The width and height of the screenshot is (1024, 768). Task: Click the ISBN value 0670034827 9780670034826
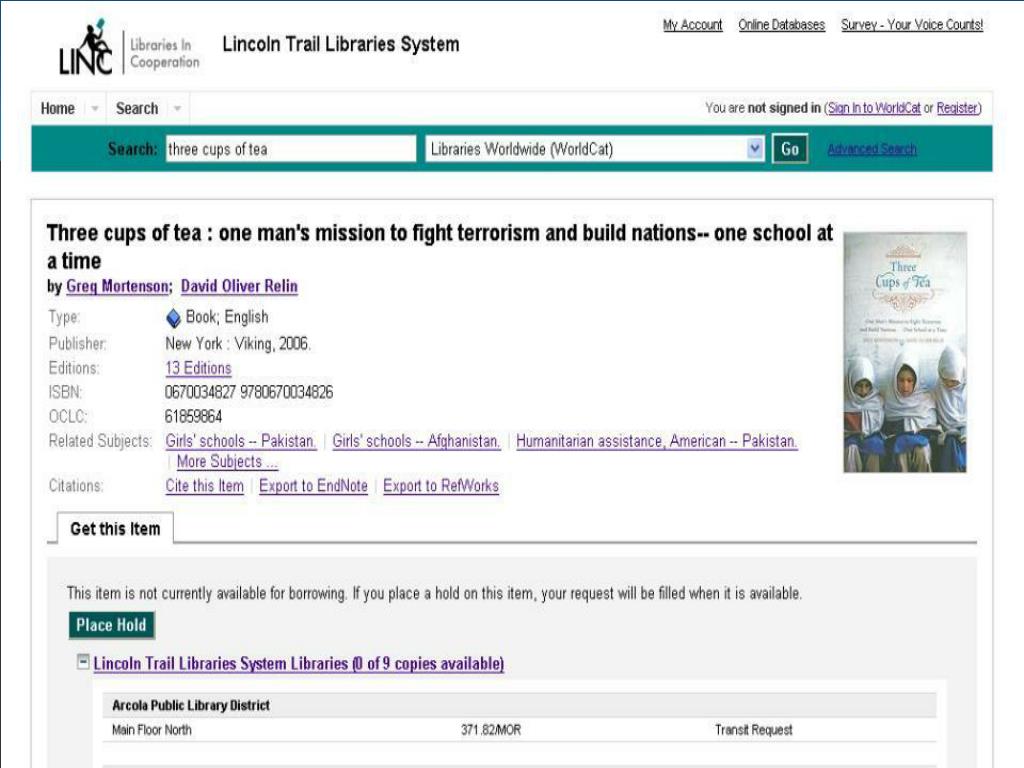[x=249, y=392]
